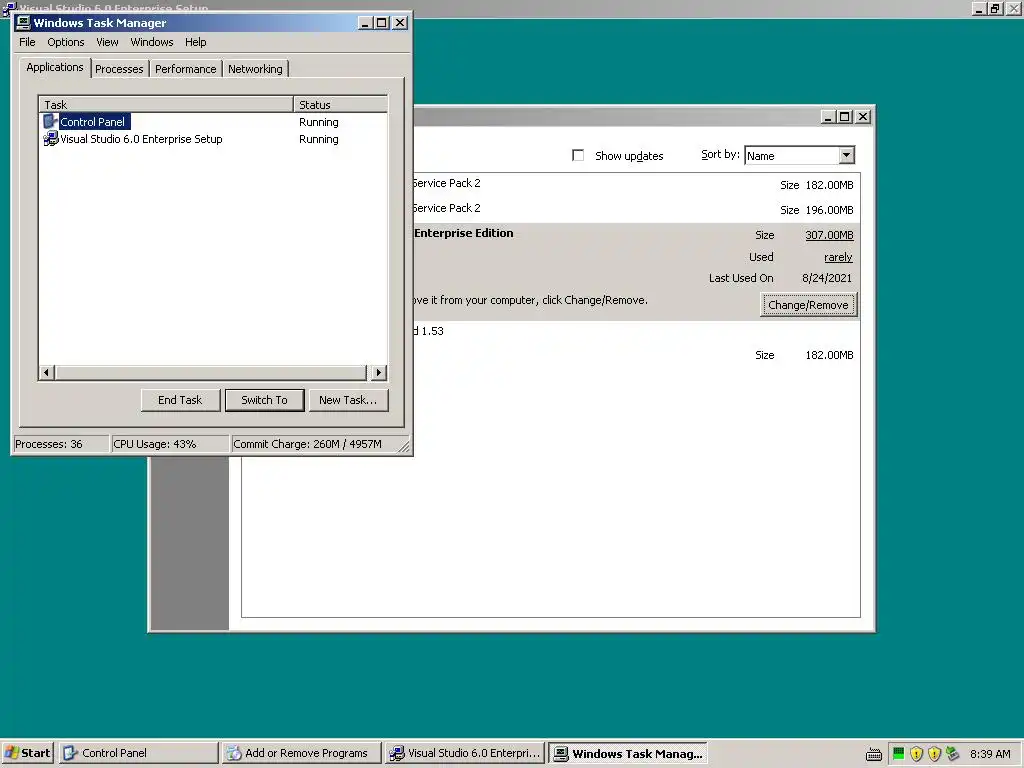Image resolution: width=1024 pixels, height=768 pixels.
Task: Click Visual Studio 6.0 Enterpri... taskbar icon
Action: [x=396, y=753]
